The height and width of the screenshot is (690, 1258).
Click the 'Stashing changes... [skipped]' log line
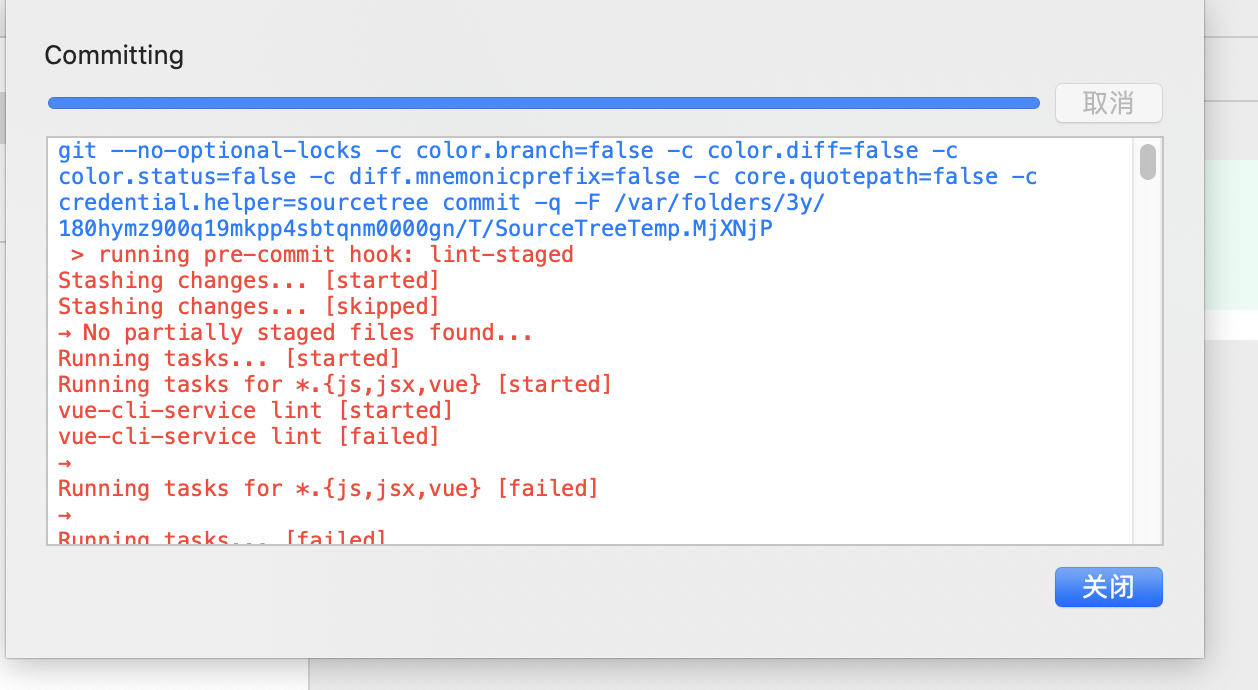pyautogui.click(x=246, y=306)
